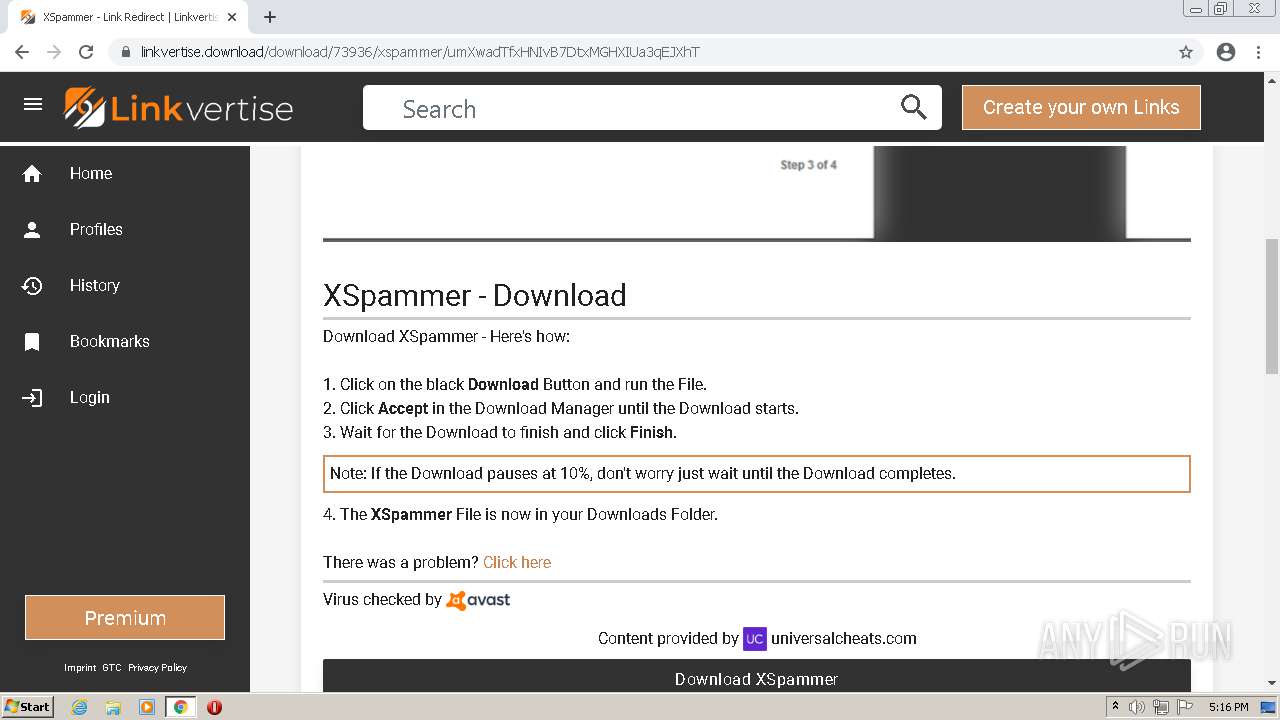Click the Bookmarks icon in the sidebar
The height and width of the screenshot is (720, 1280).
[32, 342]
